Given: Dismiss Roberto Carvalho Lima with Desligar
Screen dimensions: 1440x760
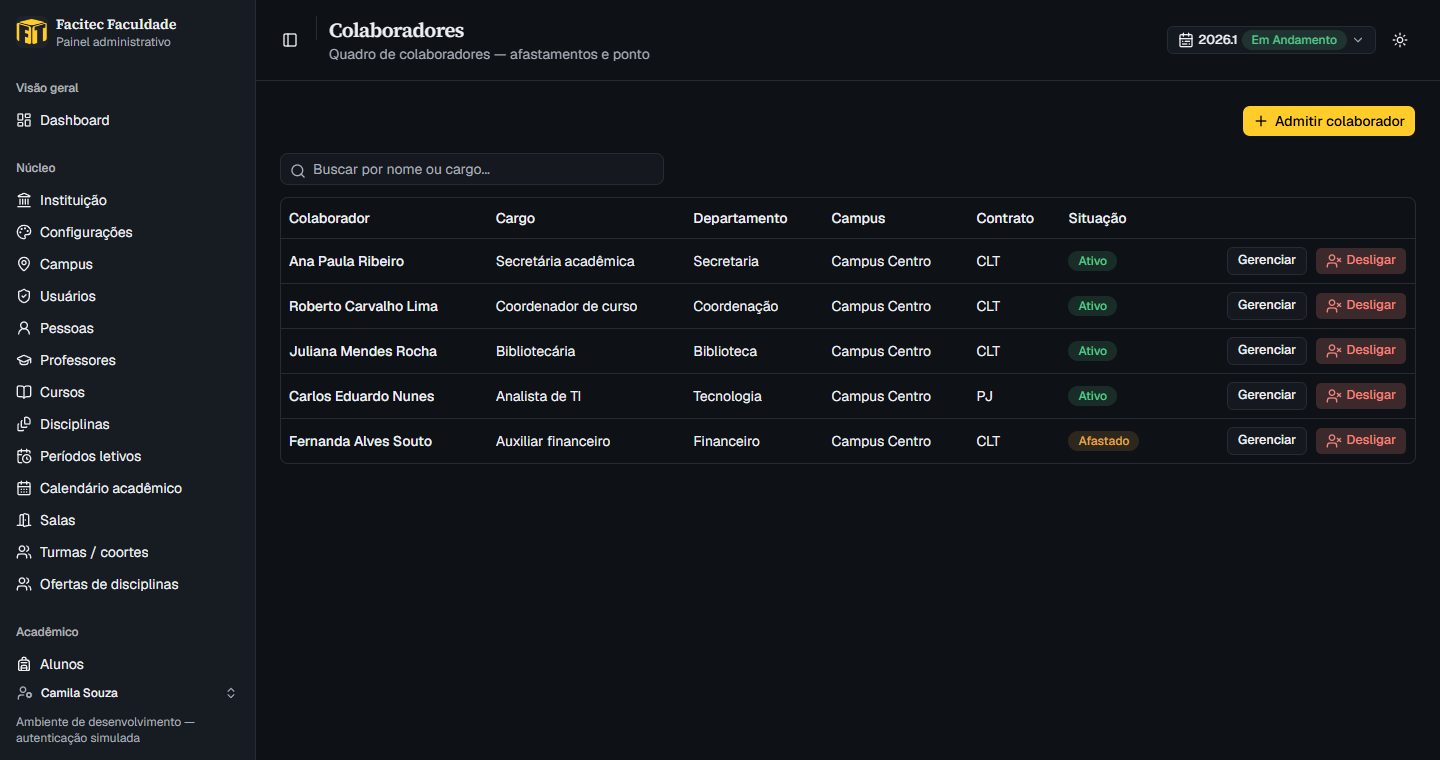Looking at the screenshot, I should point(1361,306).
